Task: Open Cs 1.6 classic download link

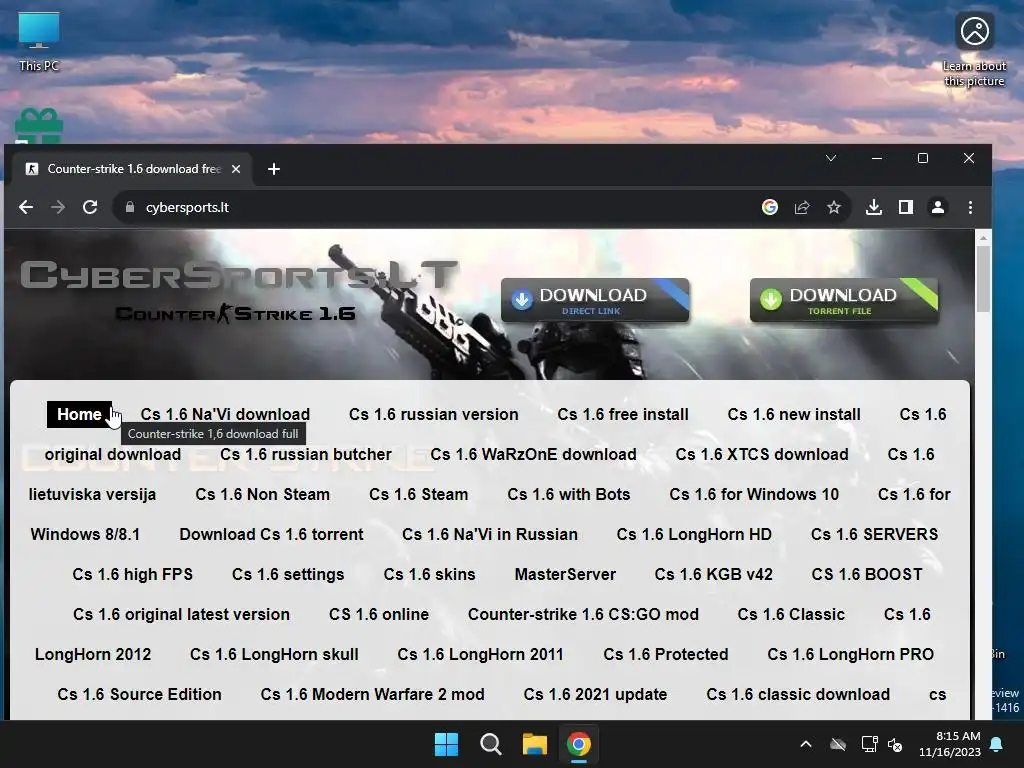Action: (798, 694)
